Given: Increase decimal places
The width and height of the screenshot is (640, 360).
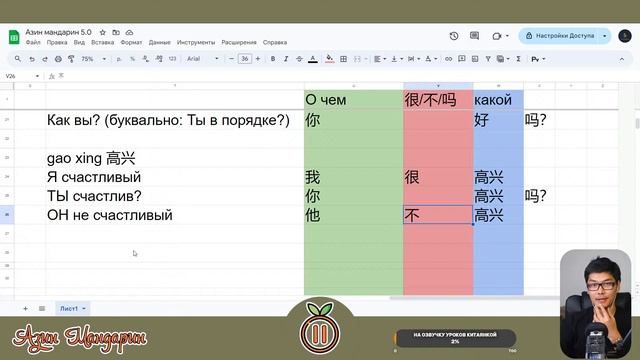Looking at the screenshot, I should 159,59.
